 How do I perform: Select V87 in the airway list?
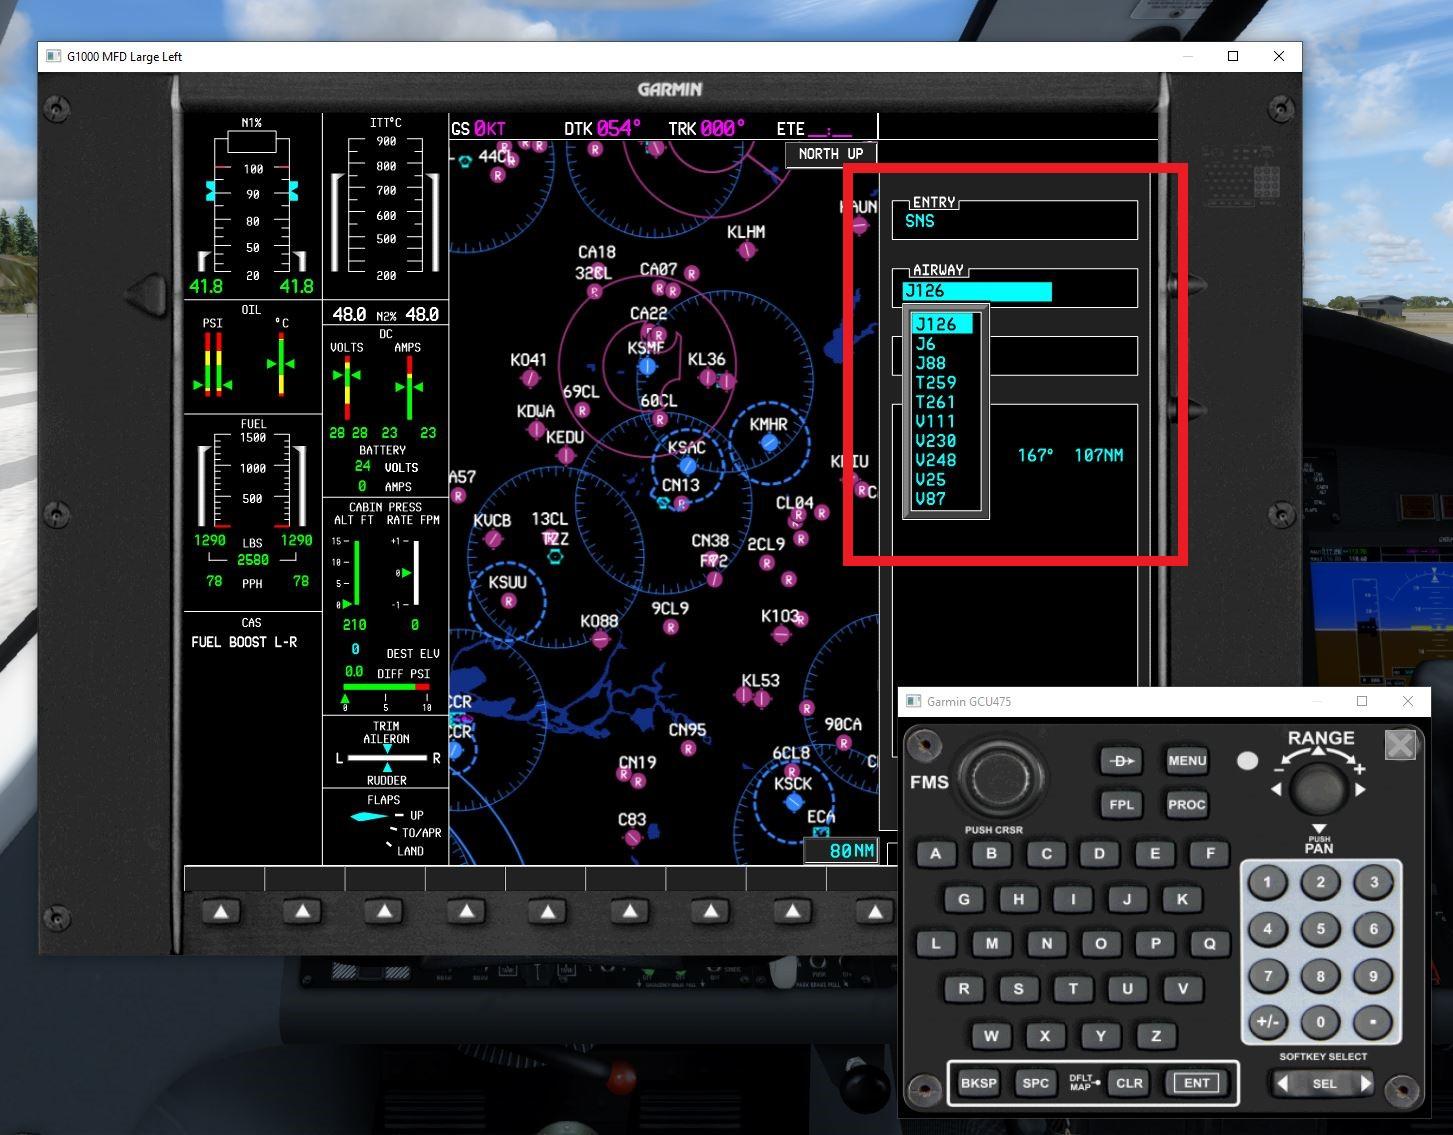pyautogui.click(x=931, y=498)
